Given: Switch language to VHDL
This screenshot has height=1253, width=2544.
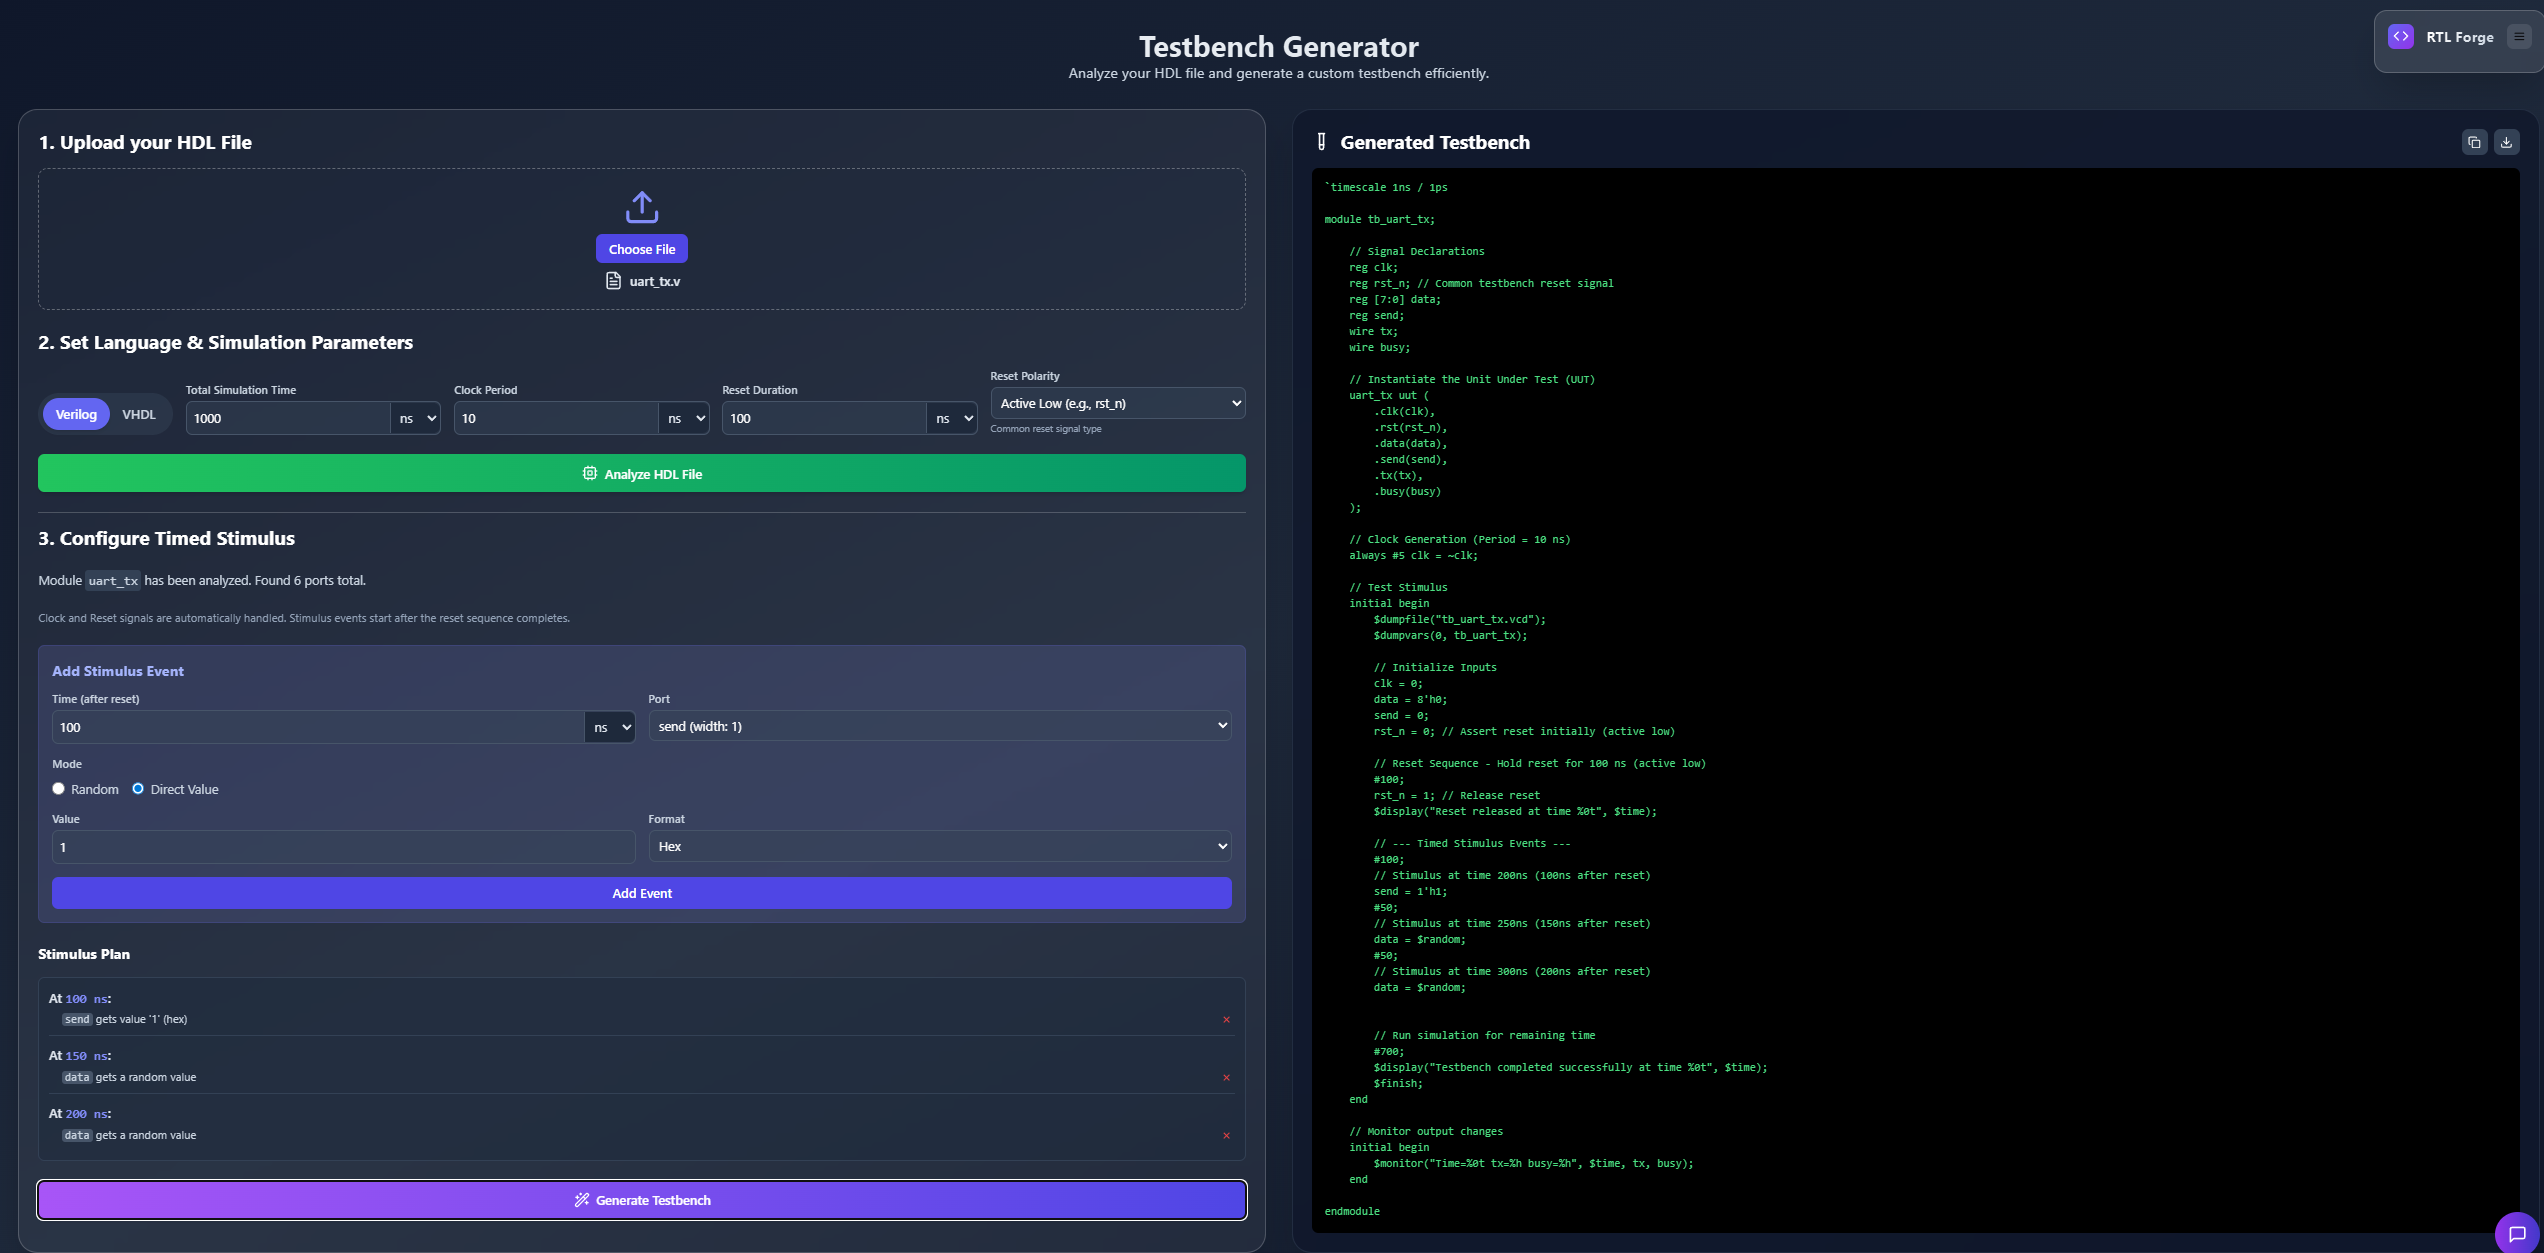Looking at the screenshot, I should point(139,414).
